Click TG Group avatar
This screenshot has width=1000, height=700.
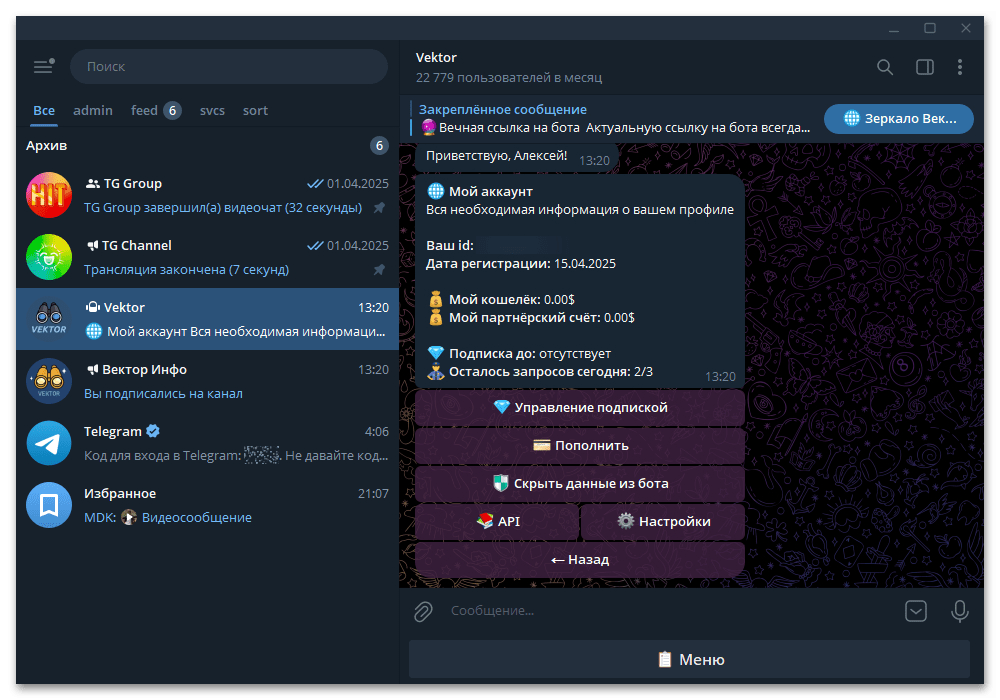tap(49, 195)
